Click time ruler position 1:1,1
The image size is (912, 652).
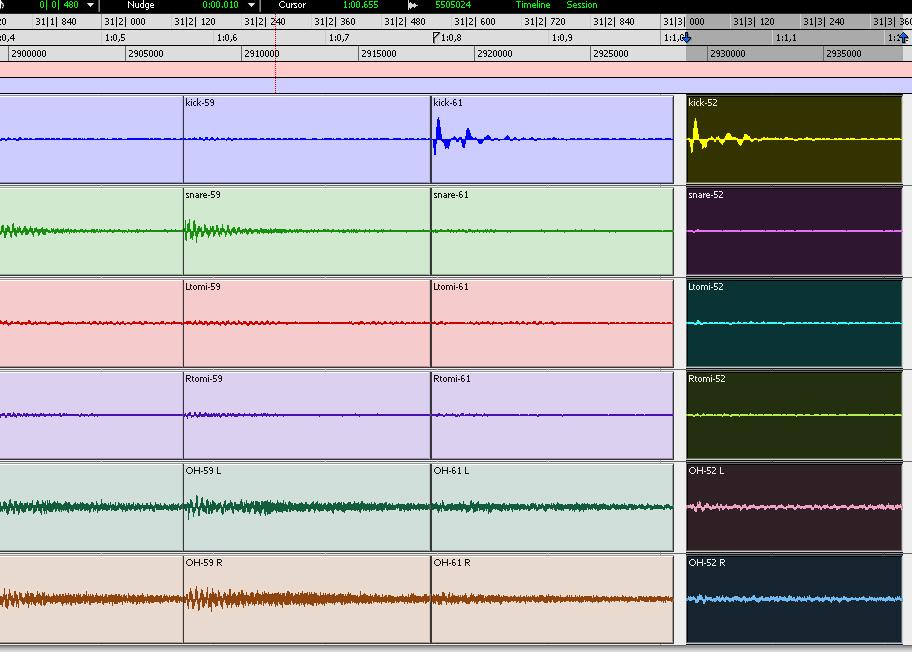click(x=786, y=38)
